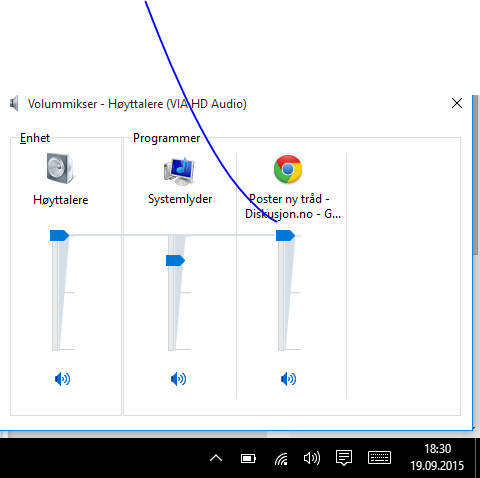Open the touch keyboard tray icon
Image resolution: width=480 pixels, height=478 pixels.
(x=379, y=458)
